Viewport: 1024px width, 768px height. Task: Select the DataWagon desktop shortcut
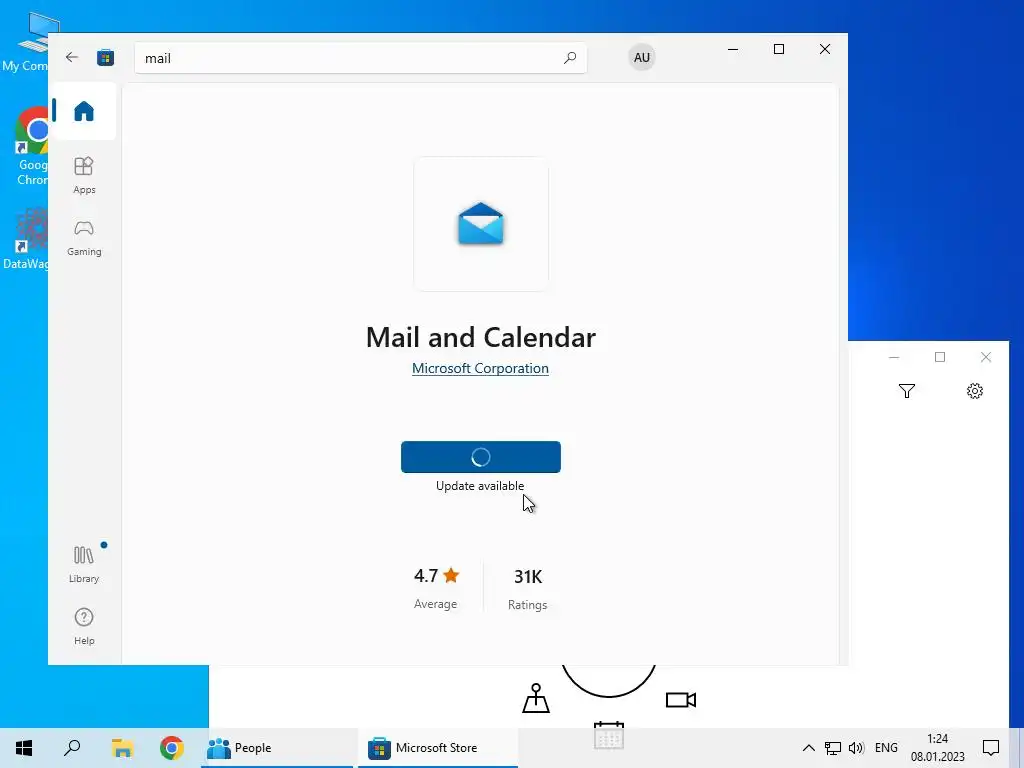[x=26, y=238]
